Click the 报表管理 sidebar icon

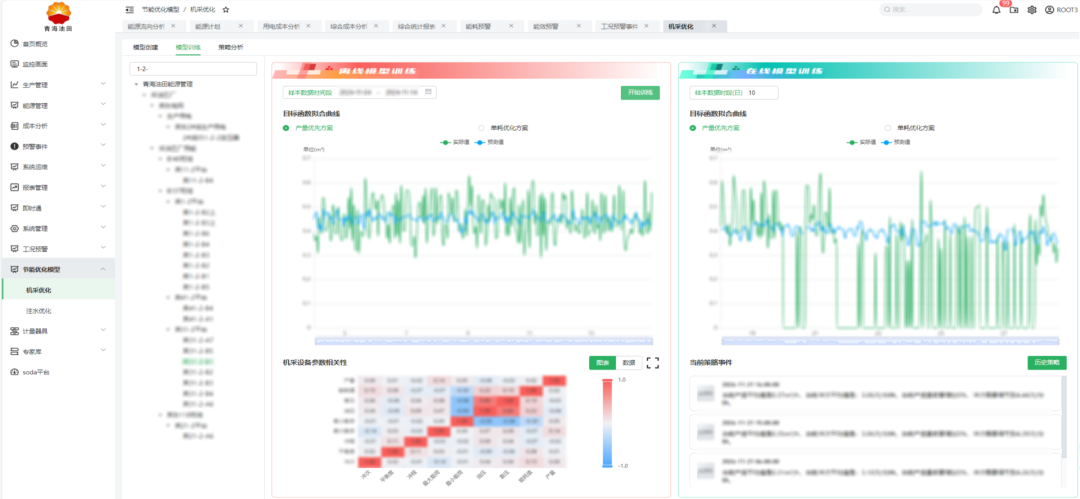[14, 187]
